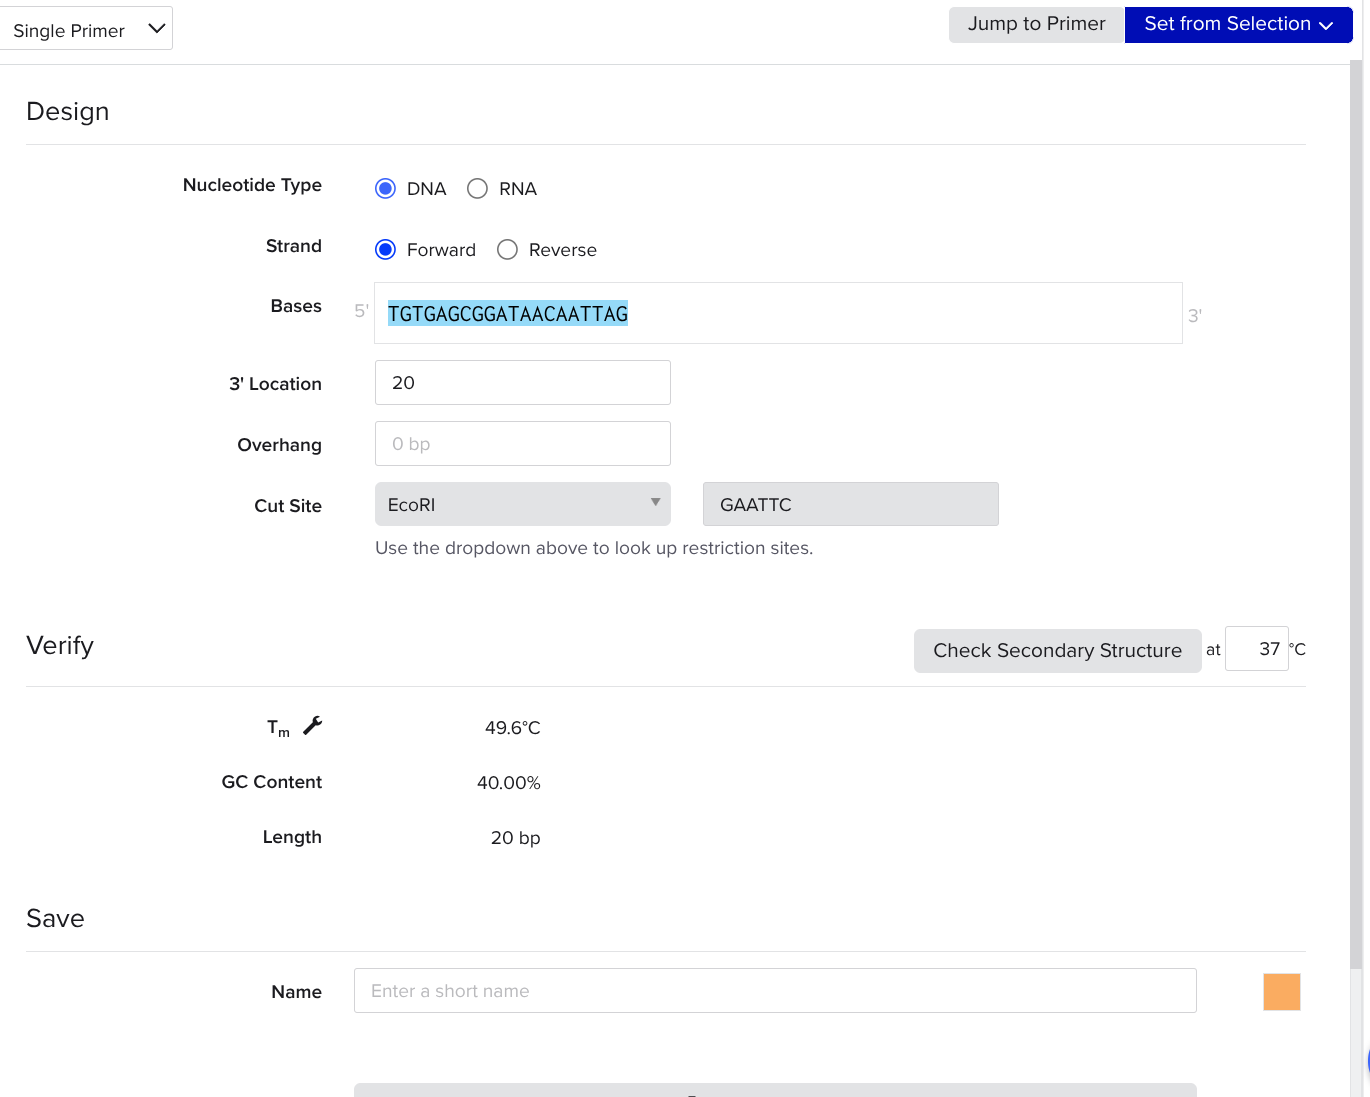Click the Jump to Primer button

tap(1037, 25)
